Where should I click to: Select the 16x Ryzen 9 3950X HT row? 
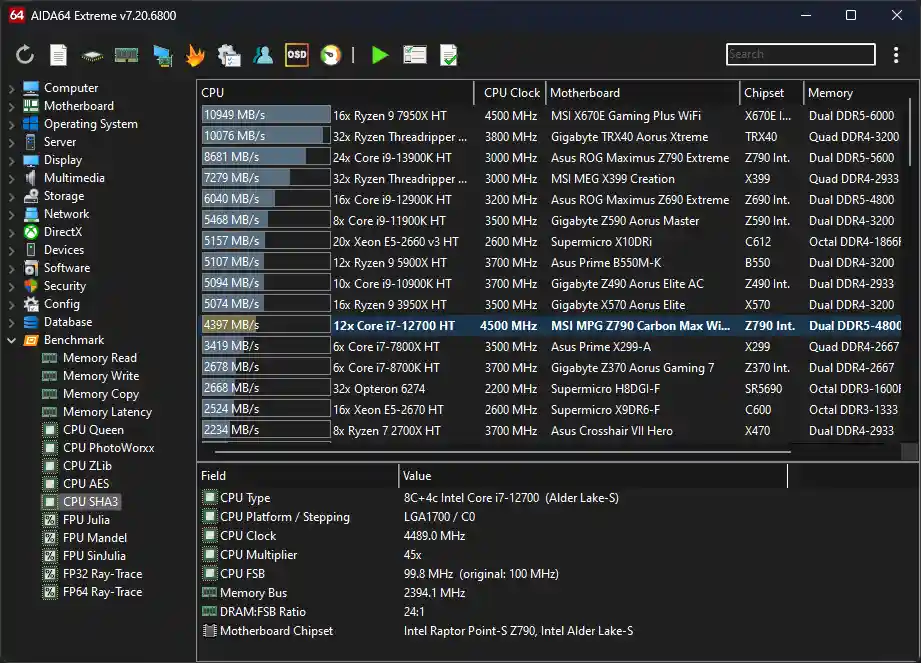point(392,305)
